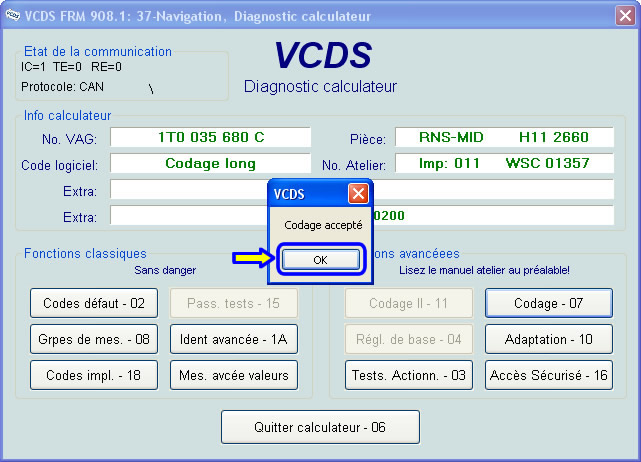The height and width of the screenshot is (462, 641).
Task: Click the Code logiciel field showing Codage long
Action: (x=210, y=163)
